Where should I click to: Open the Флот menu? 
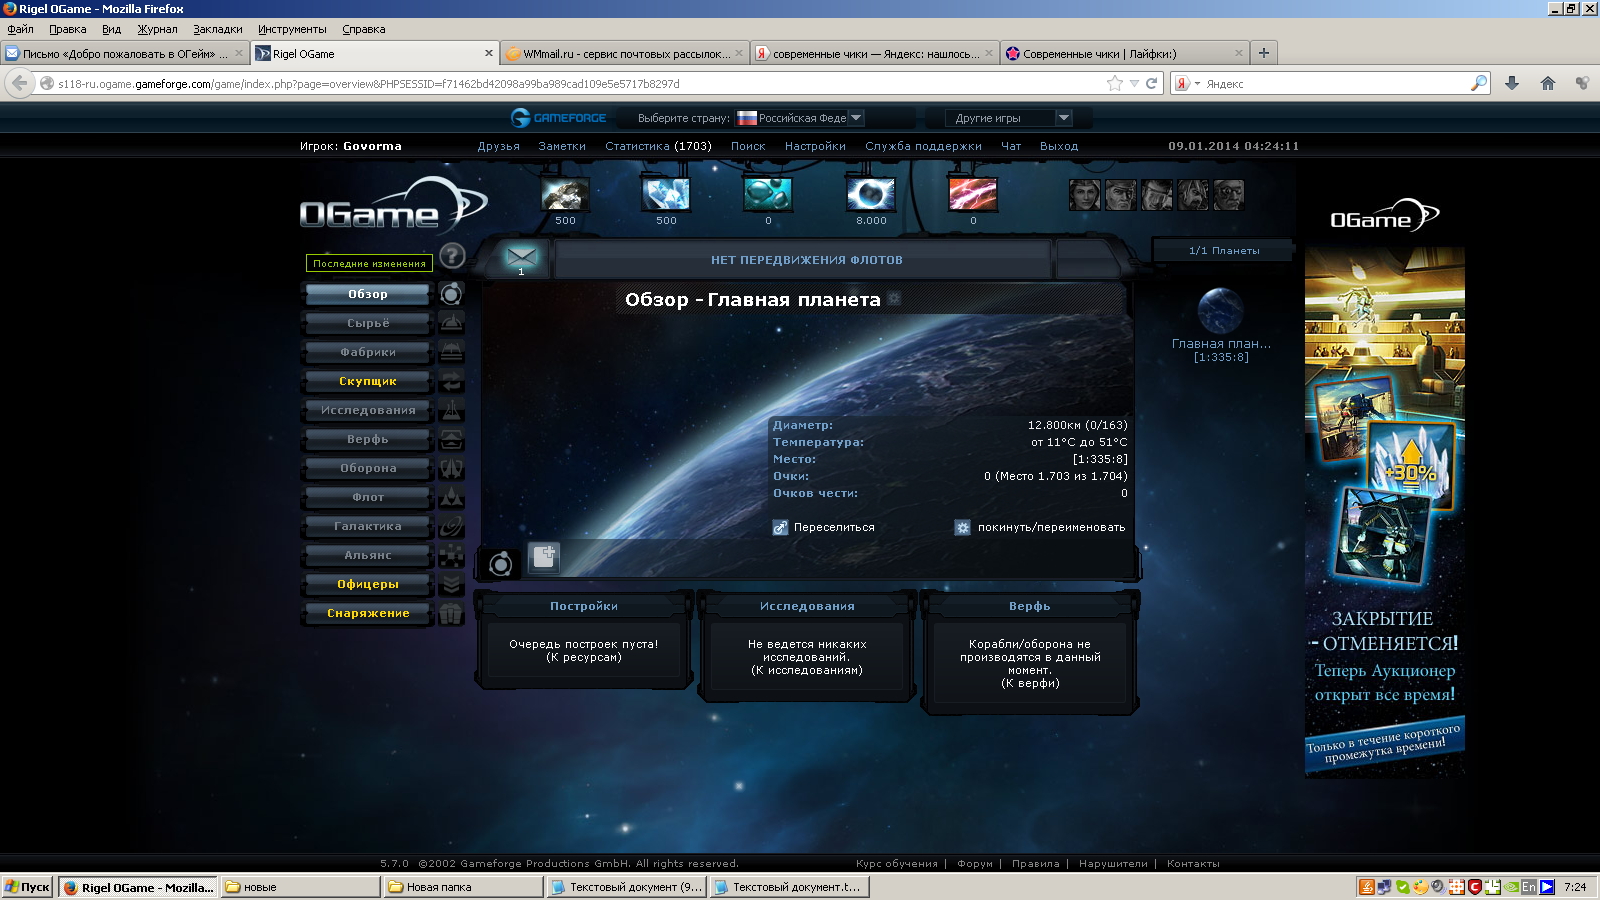click(x=368, y=497)
